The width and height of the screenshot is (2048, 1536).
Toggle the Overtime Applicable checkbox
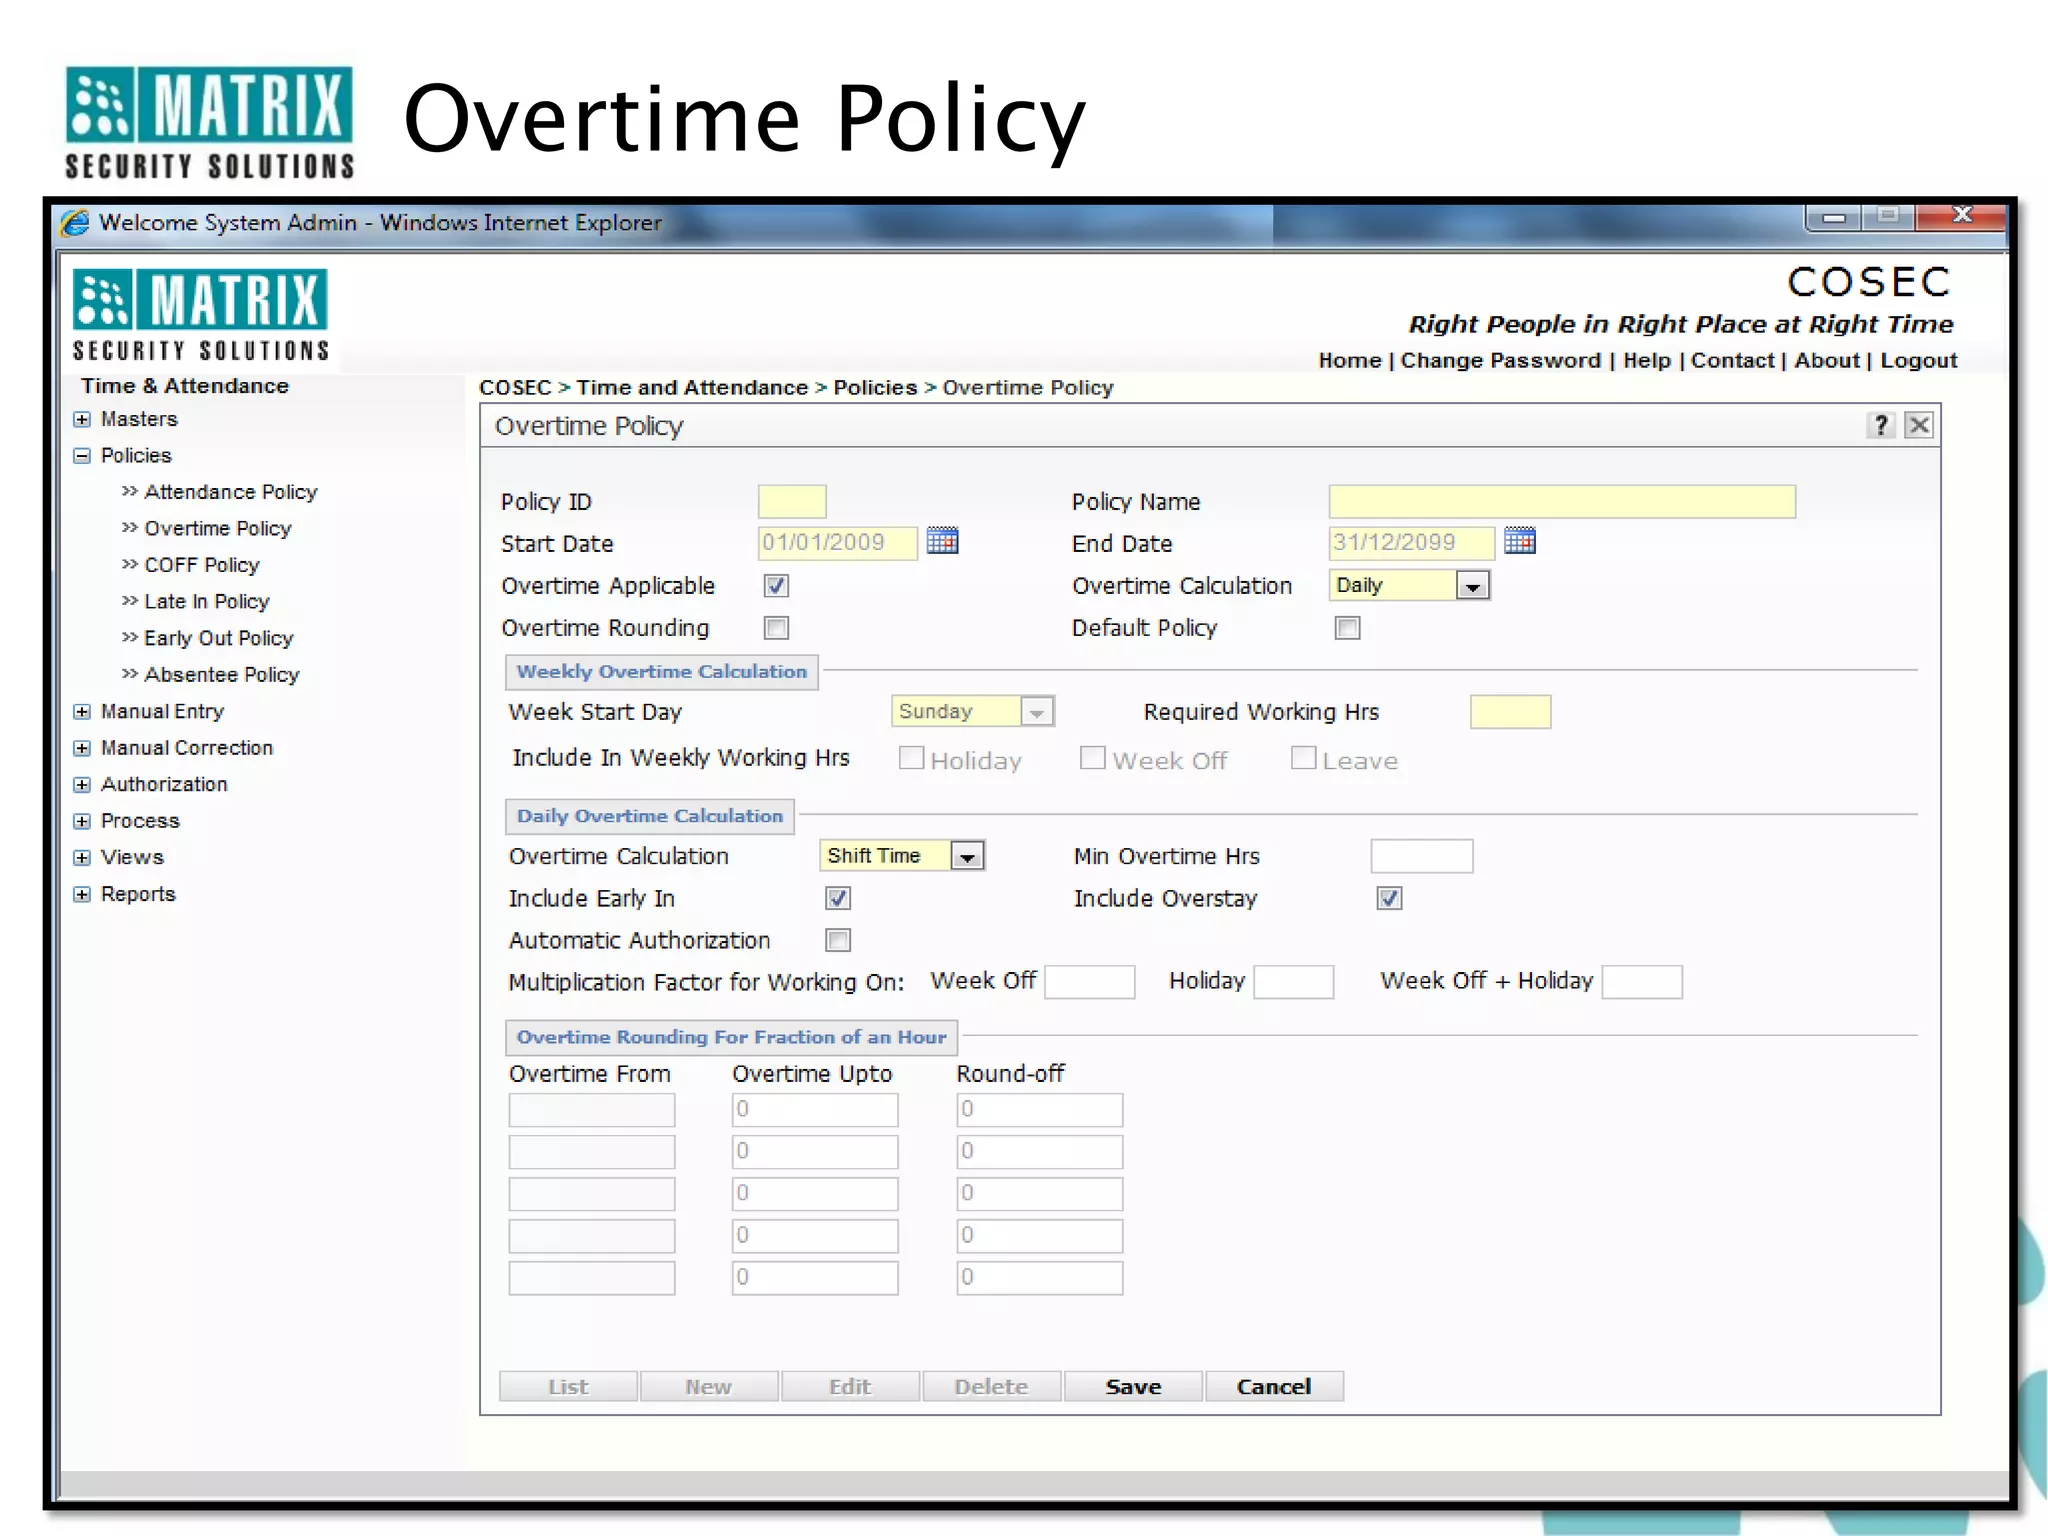[x=776, y=586]
